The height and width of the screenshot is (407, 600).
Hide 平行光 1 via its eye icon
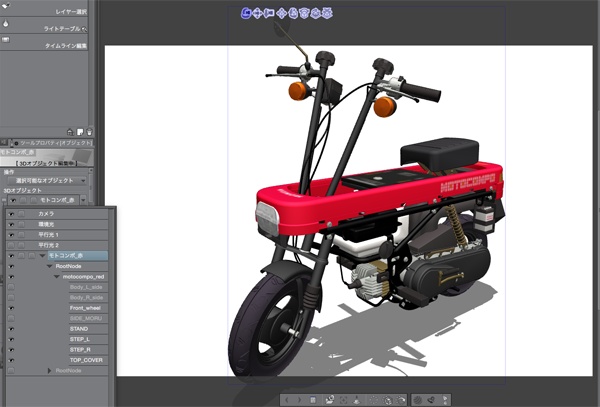[11, 235]
